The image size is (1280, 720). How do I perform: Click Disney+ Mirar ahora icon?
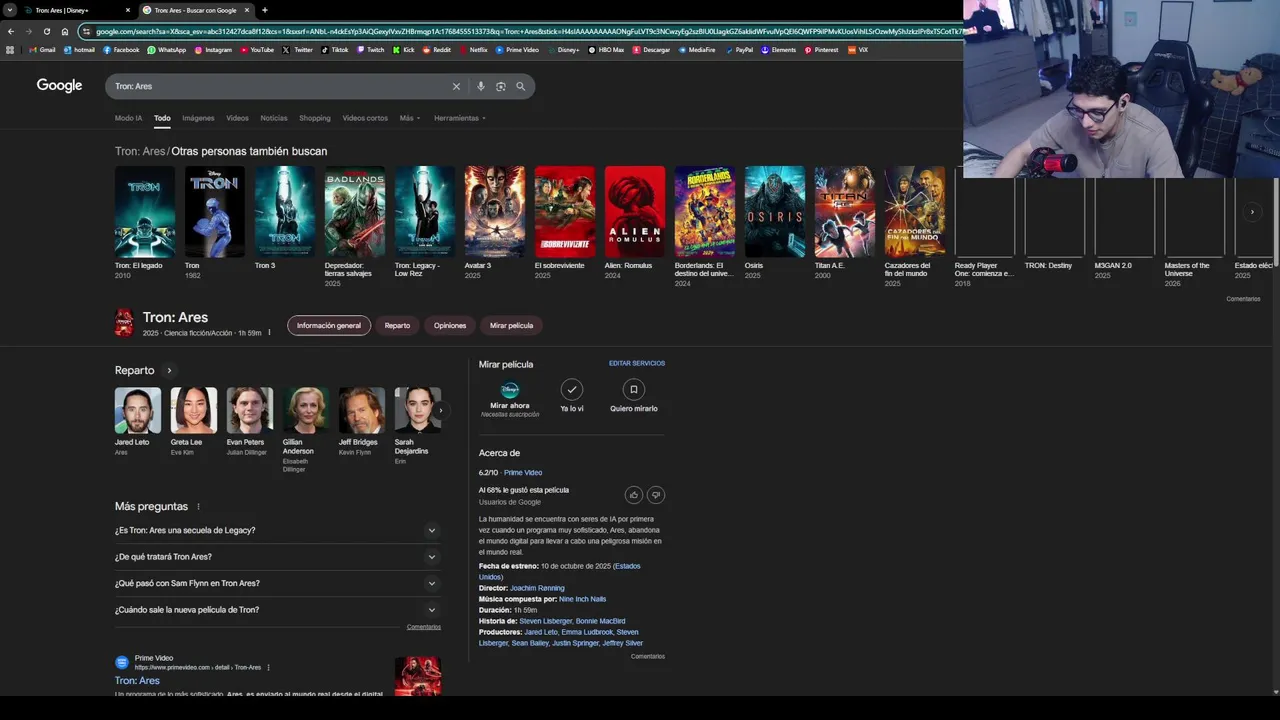coord(510,389)
